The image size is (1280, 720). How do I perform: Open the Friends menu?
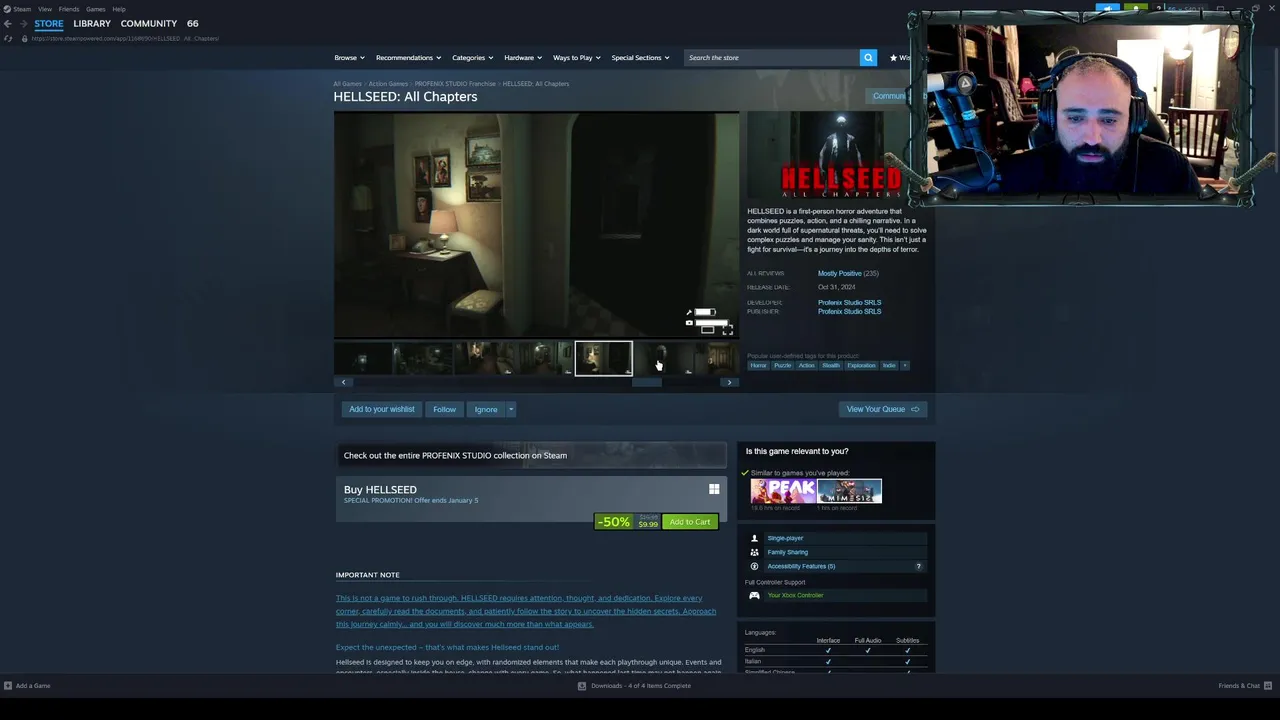[69, 9]
